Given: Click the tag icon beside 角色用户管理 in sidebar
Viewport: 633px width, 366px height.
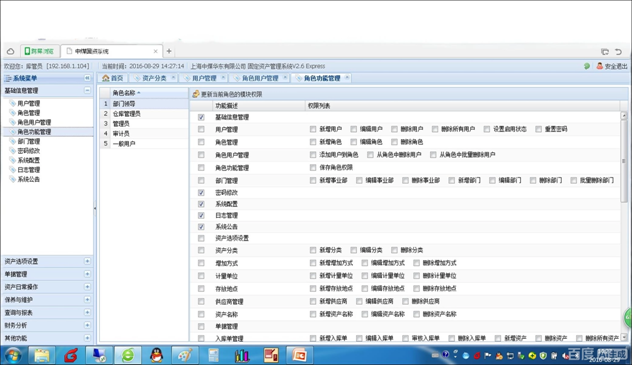Looking at the screenshot, I should pyautogui.click(x=13, y=122).
